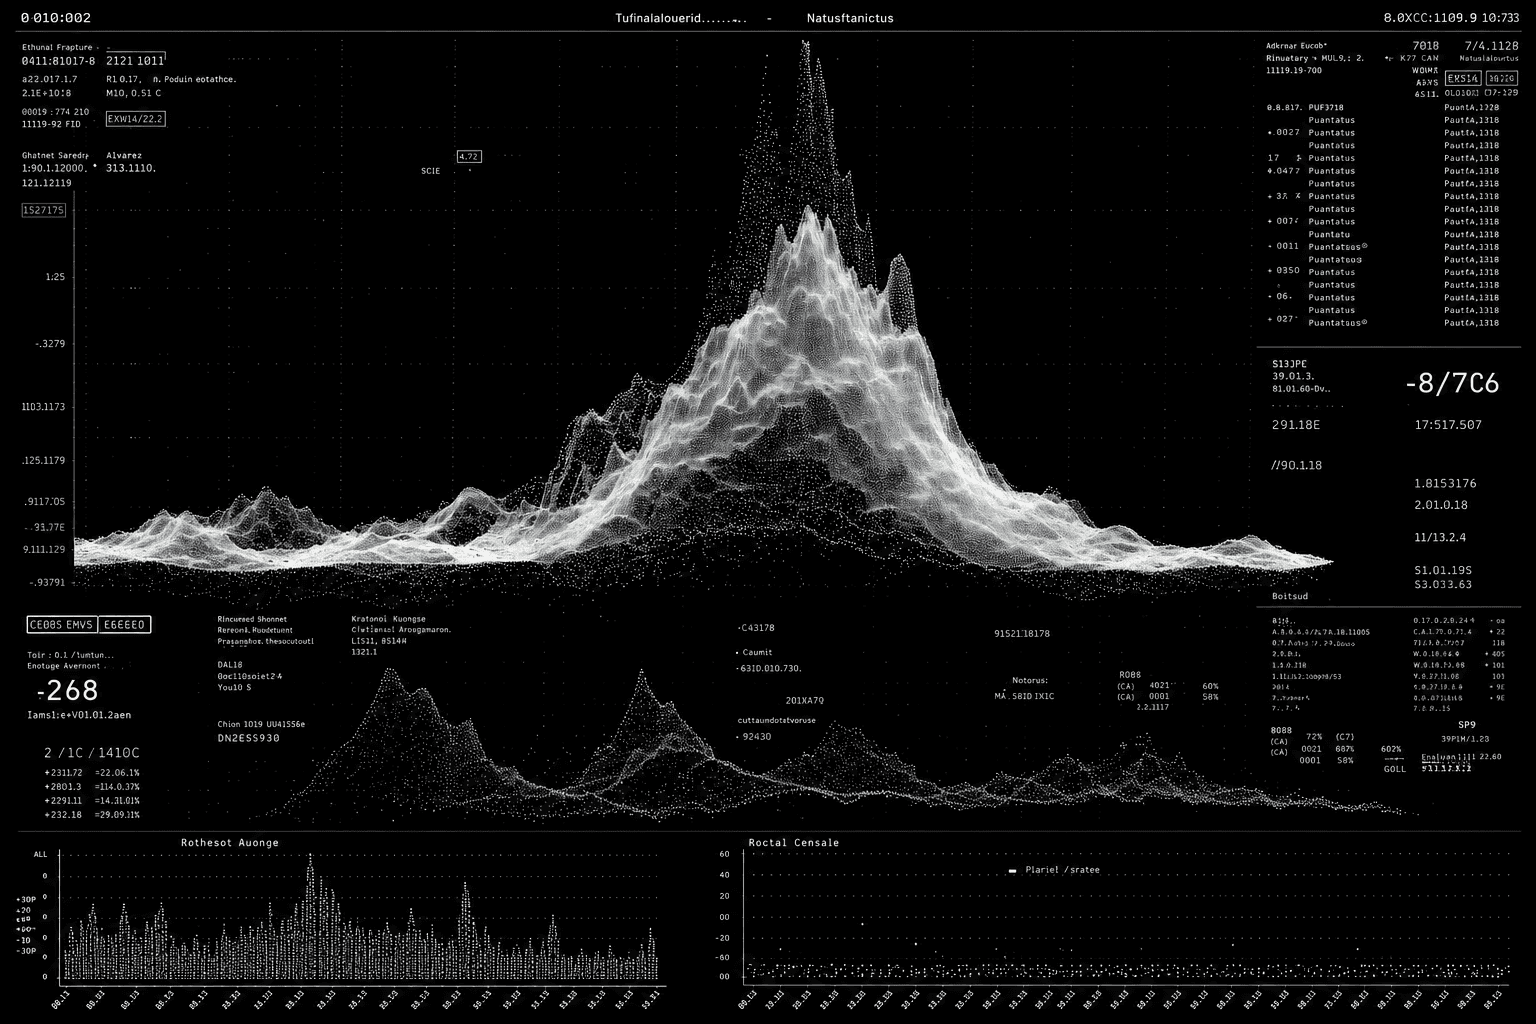
Task: Click the 2 /1C / 1410C heading
Action: click(92, 752)
